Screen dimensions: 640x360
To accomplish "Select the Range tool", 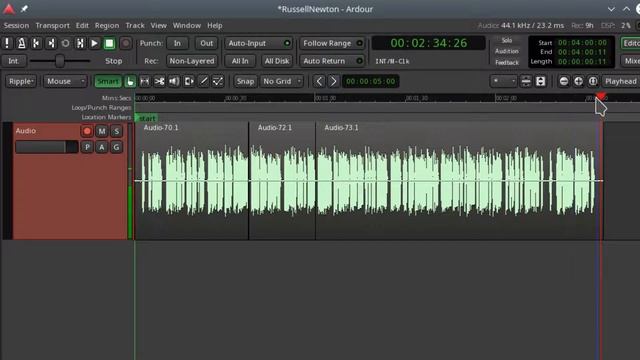I will 144,81.
